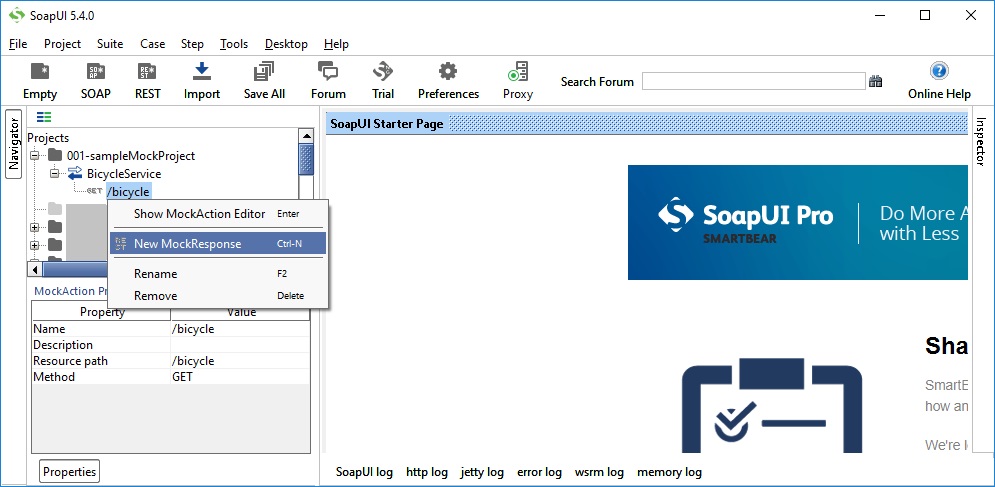
Task: Choose Show MockAction Editor
Action: (218, 214)
